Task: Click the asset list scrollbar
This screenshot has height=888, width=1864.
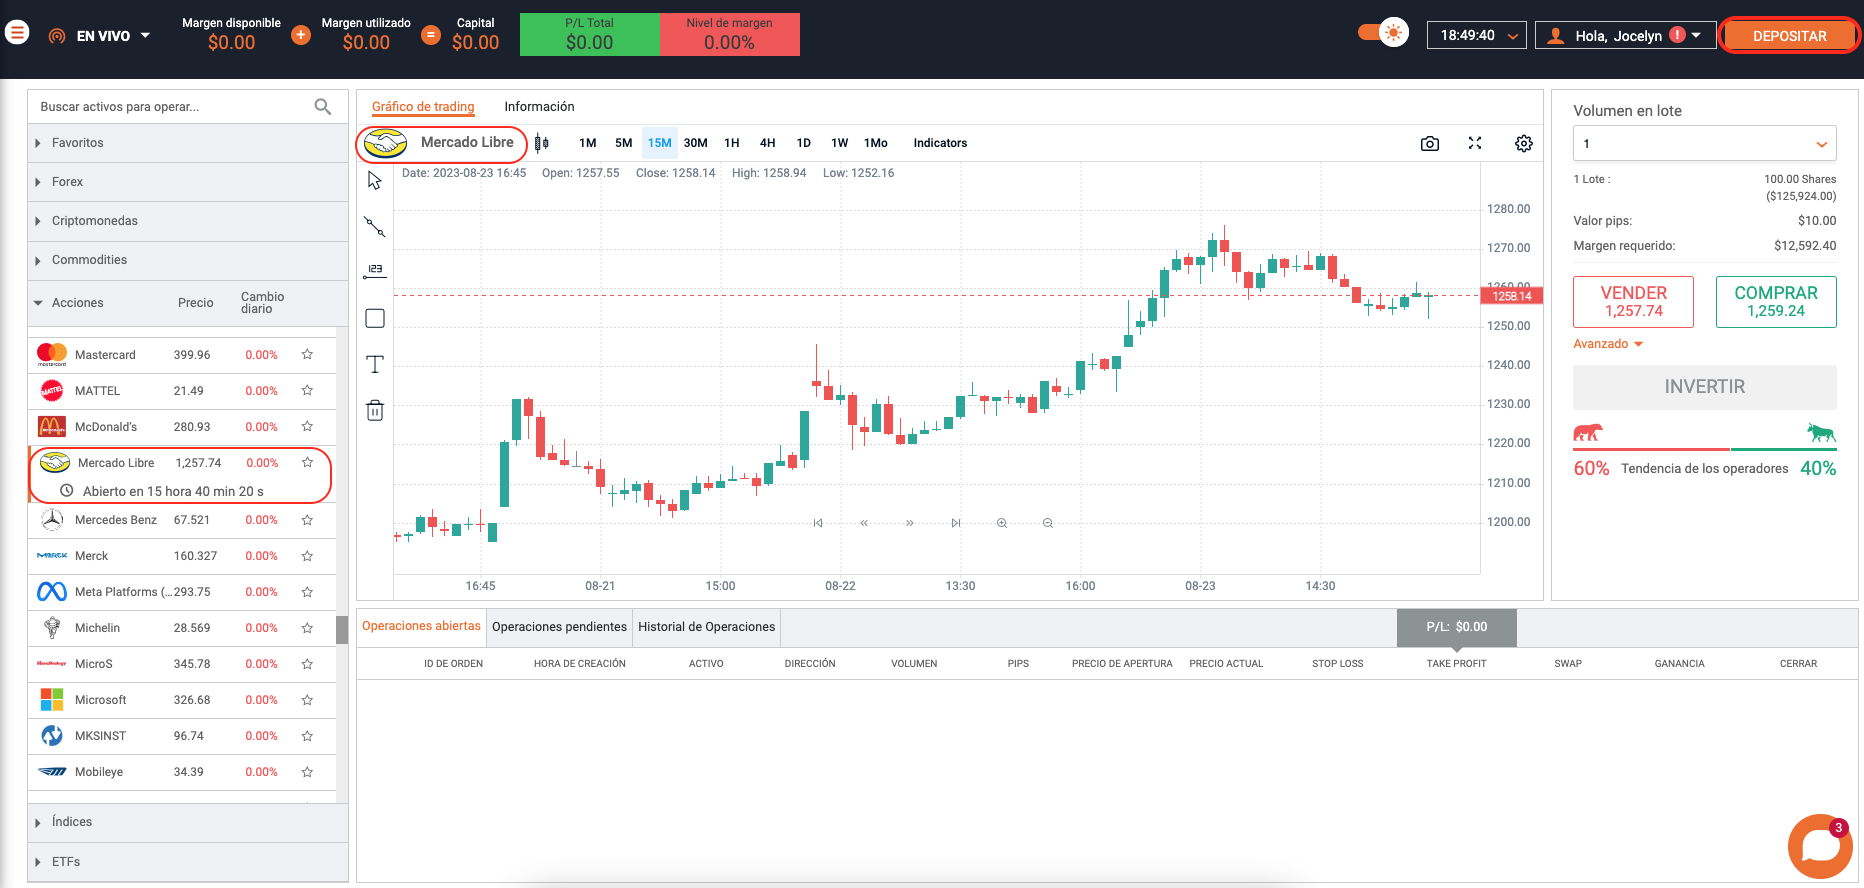Action: click(x=342, y=630)
